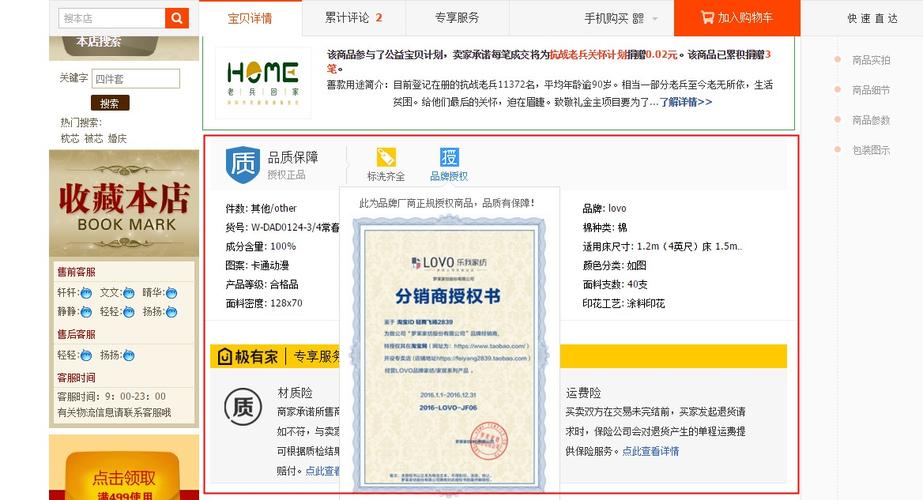Click the orange search magnifier button

pyautogui.click(x=177, y=18)
